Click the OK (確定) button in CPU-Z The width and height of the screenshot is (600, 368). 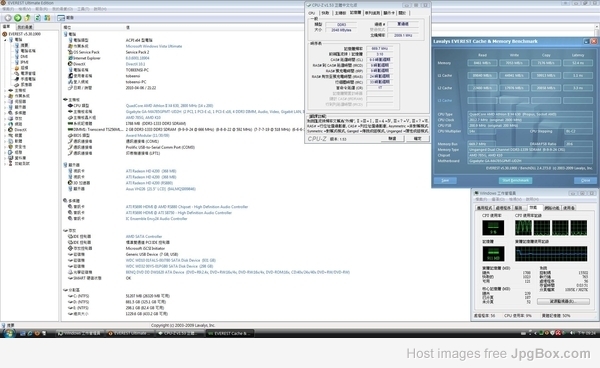[418, 138]
